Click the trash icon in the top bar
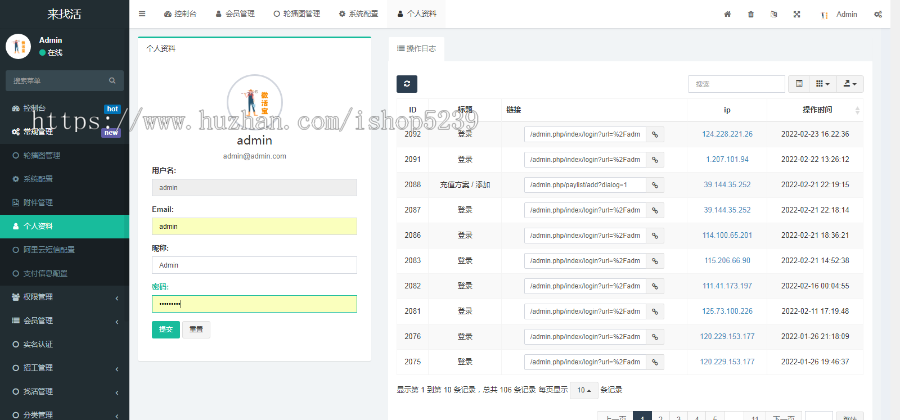Screen dimensions: 900x420 749,14
